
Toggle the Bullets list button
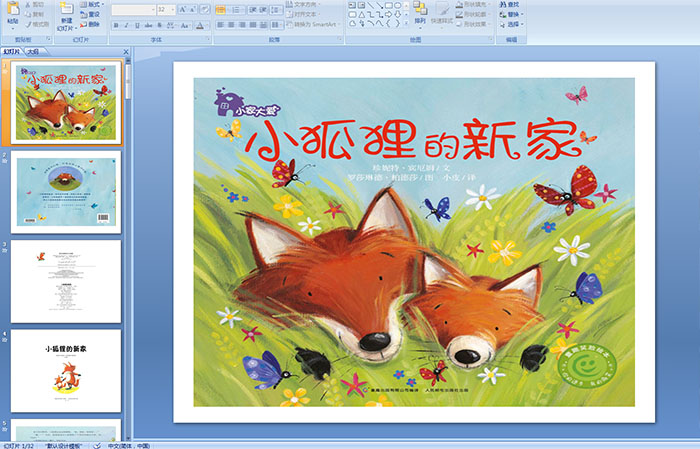(222, 10)
